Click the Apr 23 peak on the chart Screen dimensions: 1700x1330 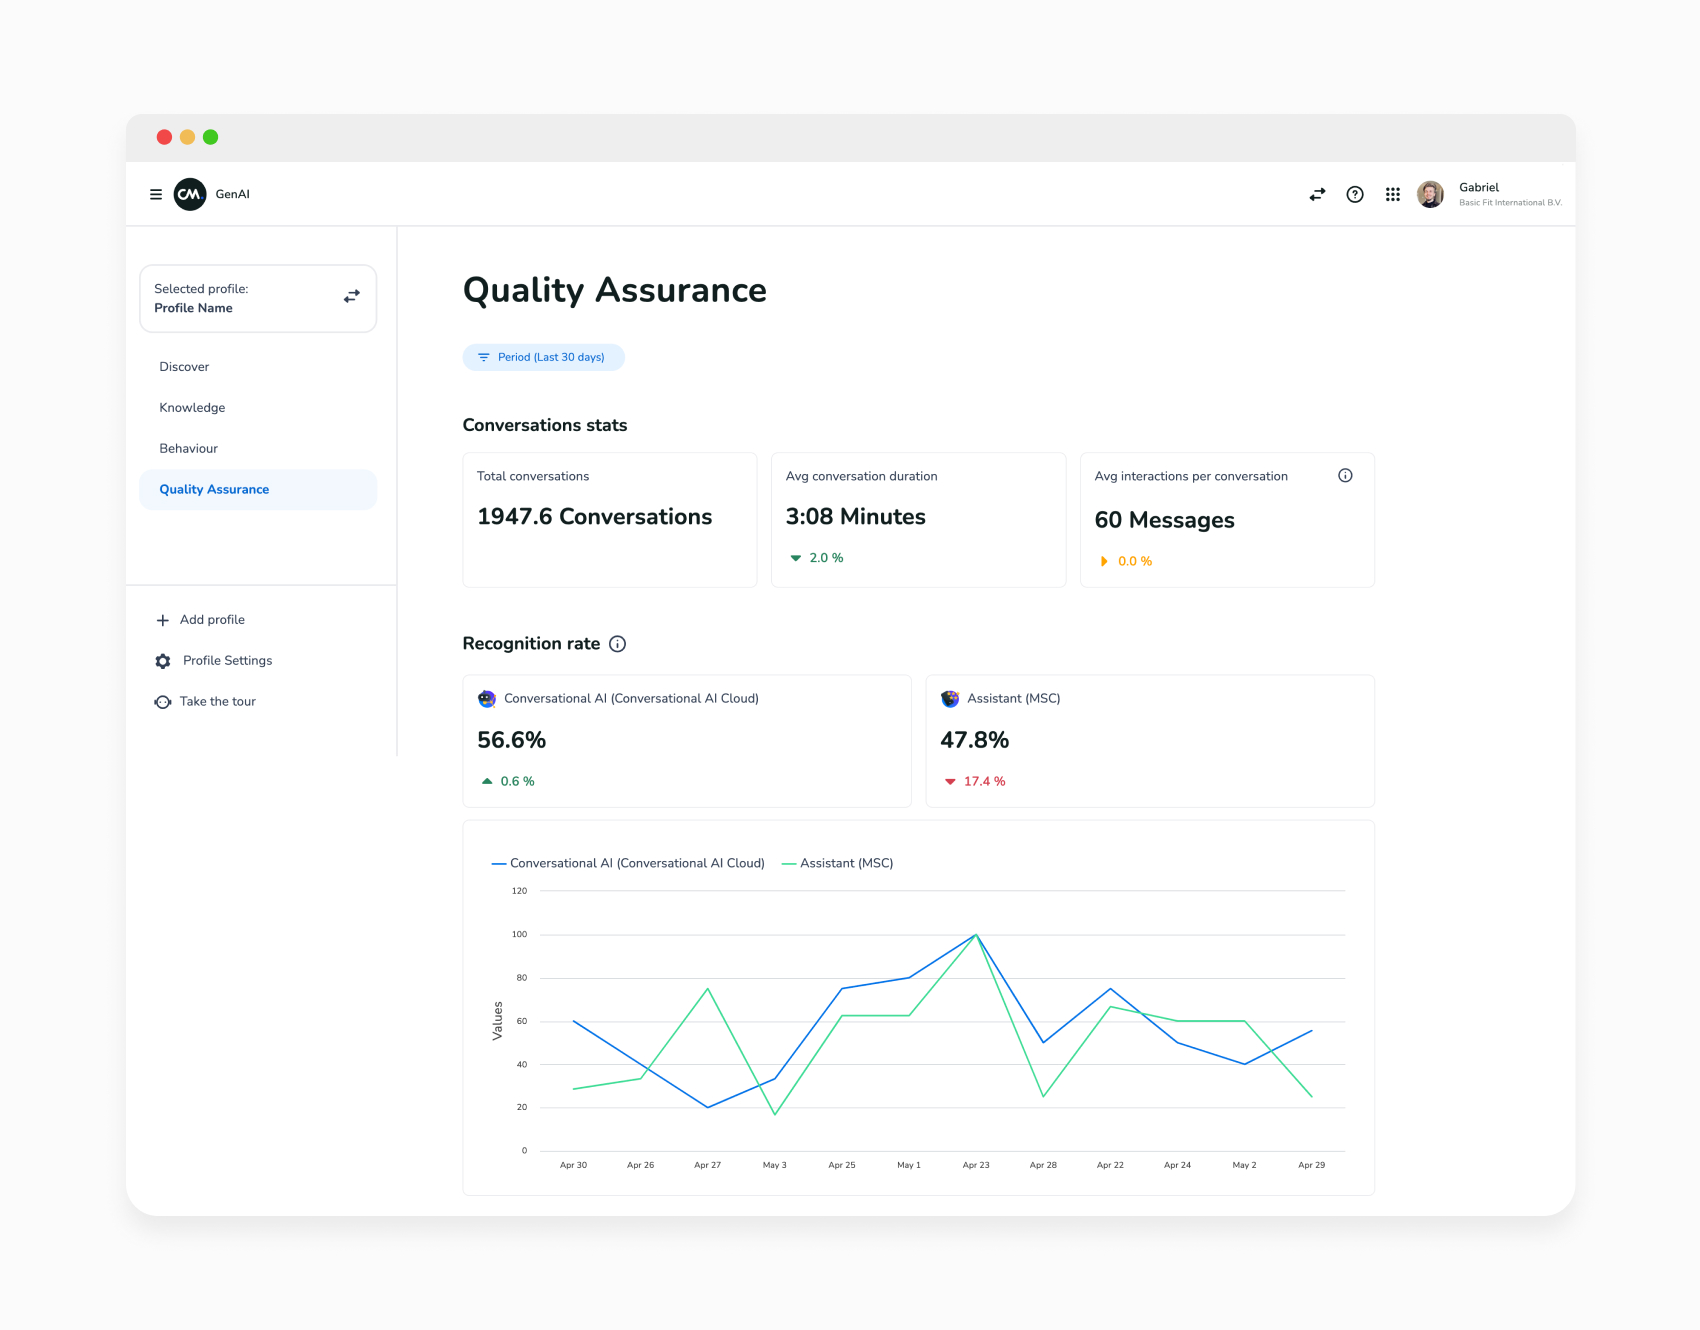point(977,935)
